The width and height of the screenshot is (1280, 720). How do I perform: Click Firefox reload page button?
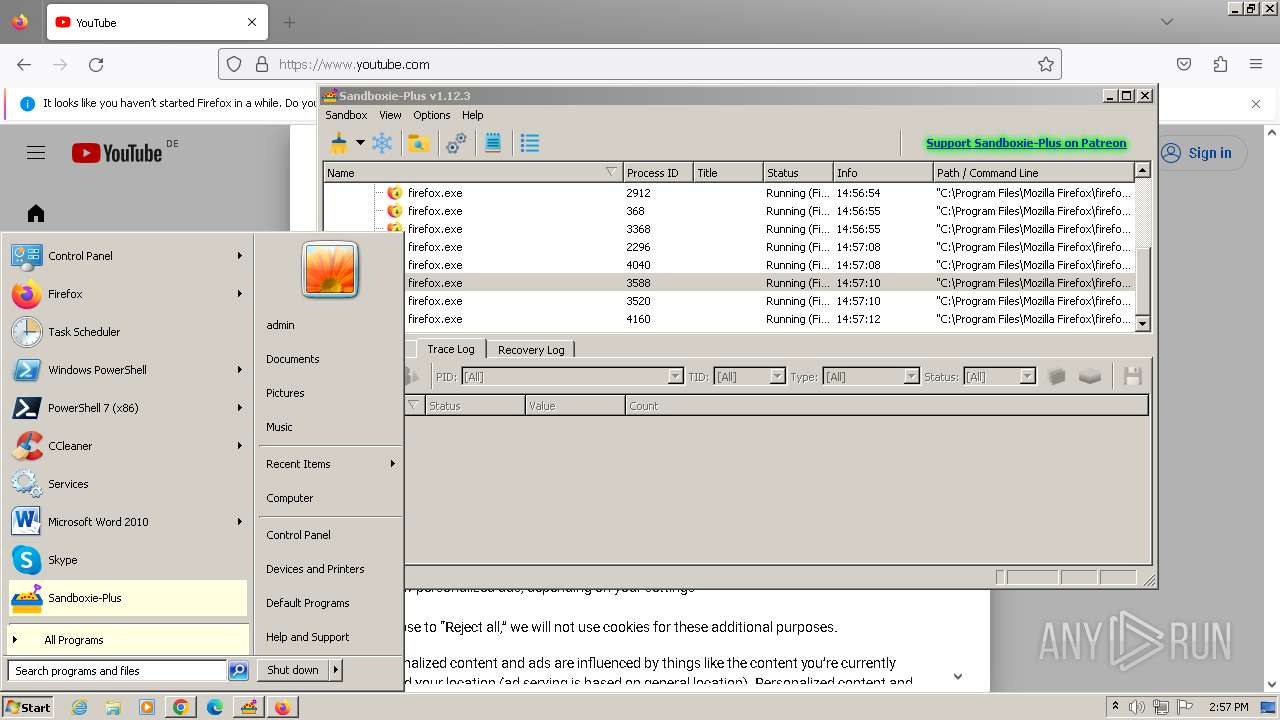pyautogui.click(x=96, y=64)
